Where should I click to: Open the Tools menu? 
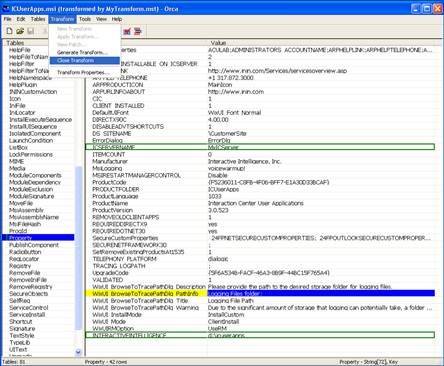pyautogui.click(x=85, y=19)
